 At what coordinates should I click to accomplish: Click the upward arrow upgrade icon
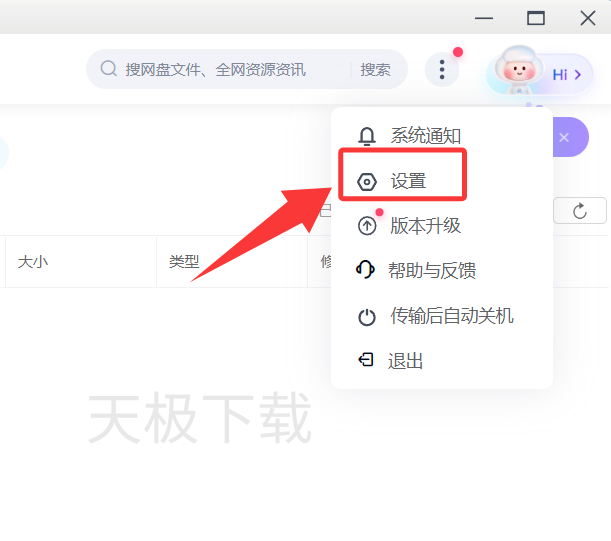pos(367,226)
